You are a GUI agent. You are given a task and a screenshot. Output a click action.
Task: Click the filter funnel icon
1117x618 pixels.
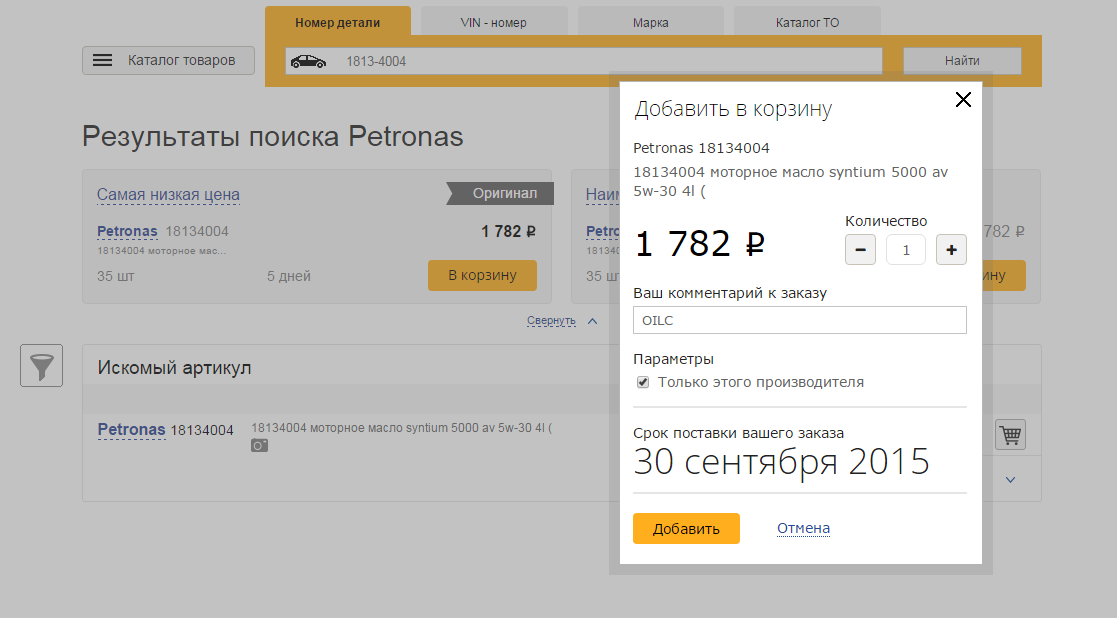41,365
